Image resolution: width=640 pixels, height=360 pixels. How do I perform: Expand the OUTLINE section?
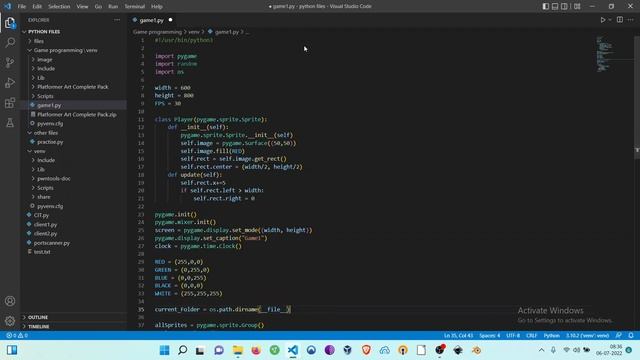(38, 317)
